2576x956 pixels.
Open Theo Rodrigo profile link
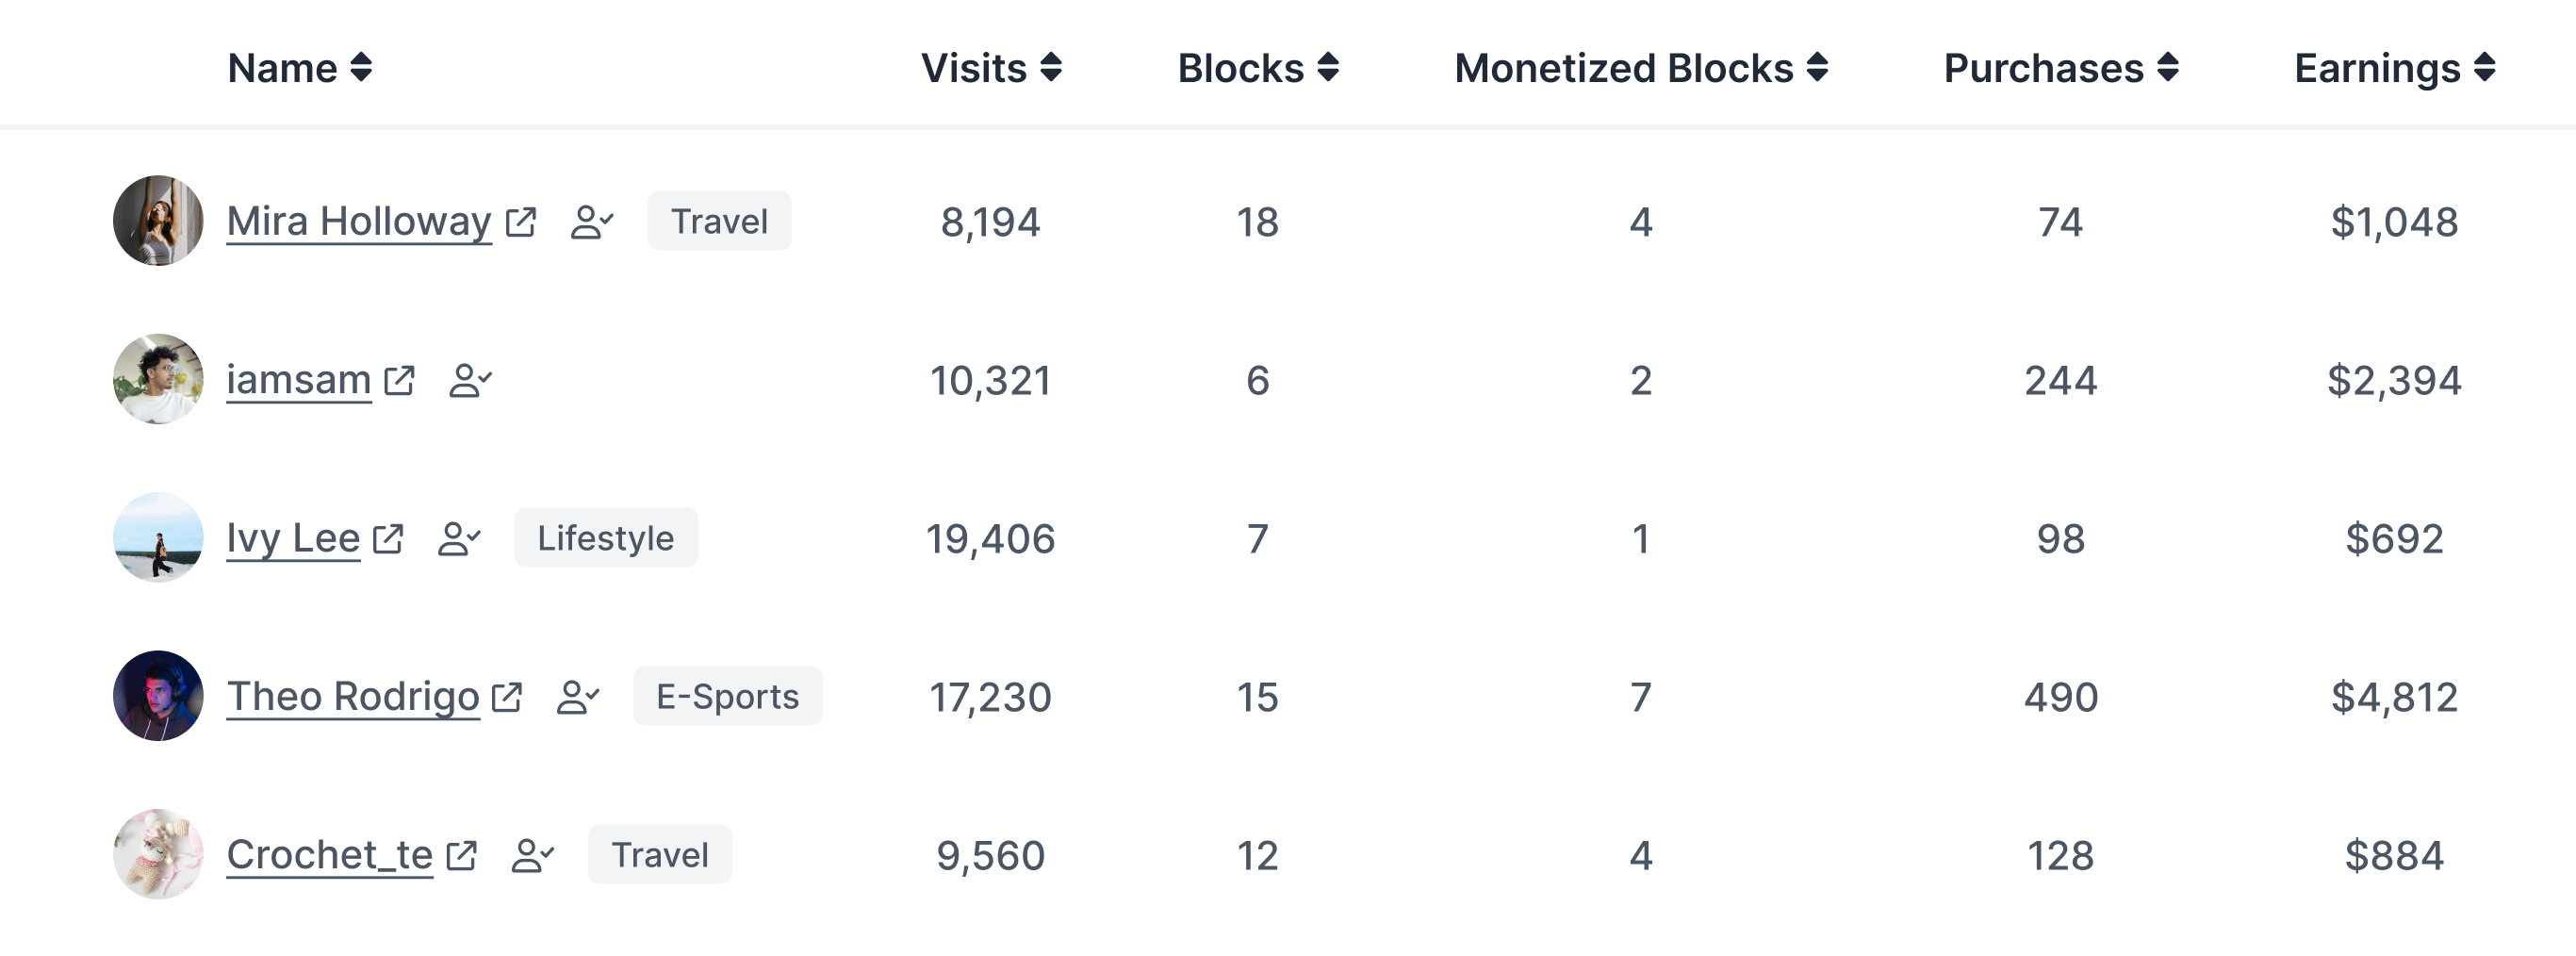click(353, 697)
